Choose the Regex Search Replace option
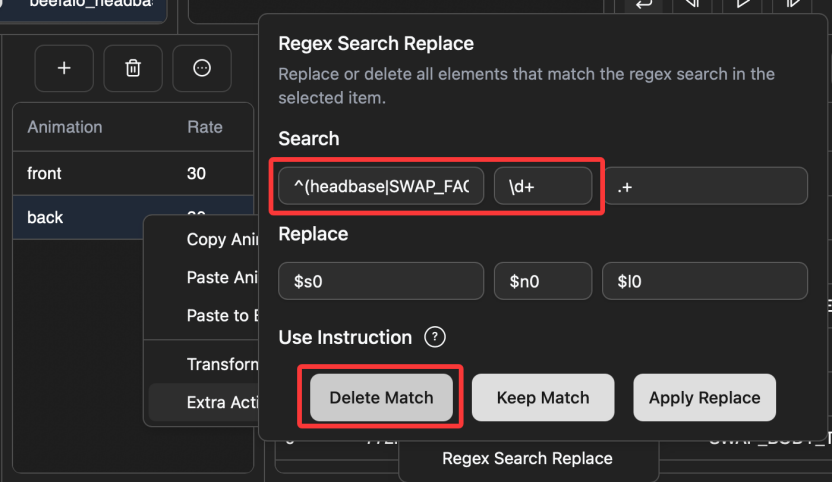832x482 pixels. (x=527, y=459)
